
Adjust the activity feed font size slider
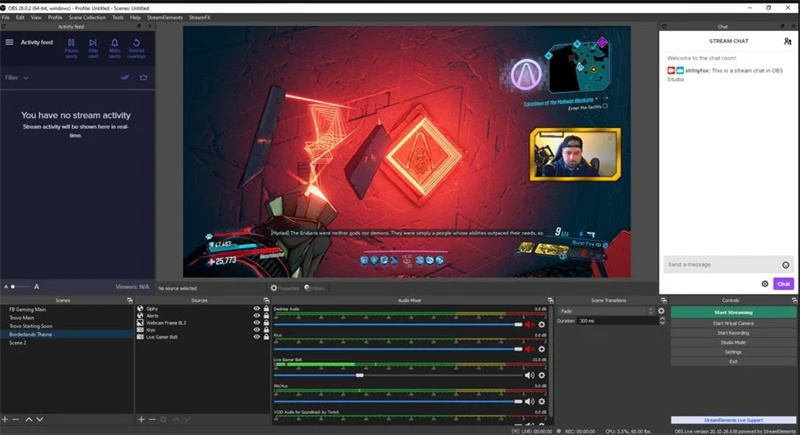(19, 287)
